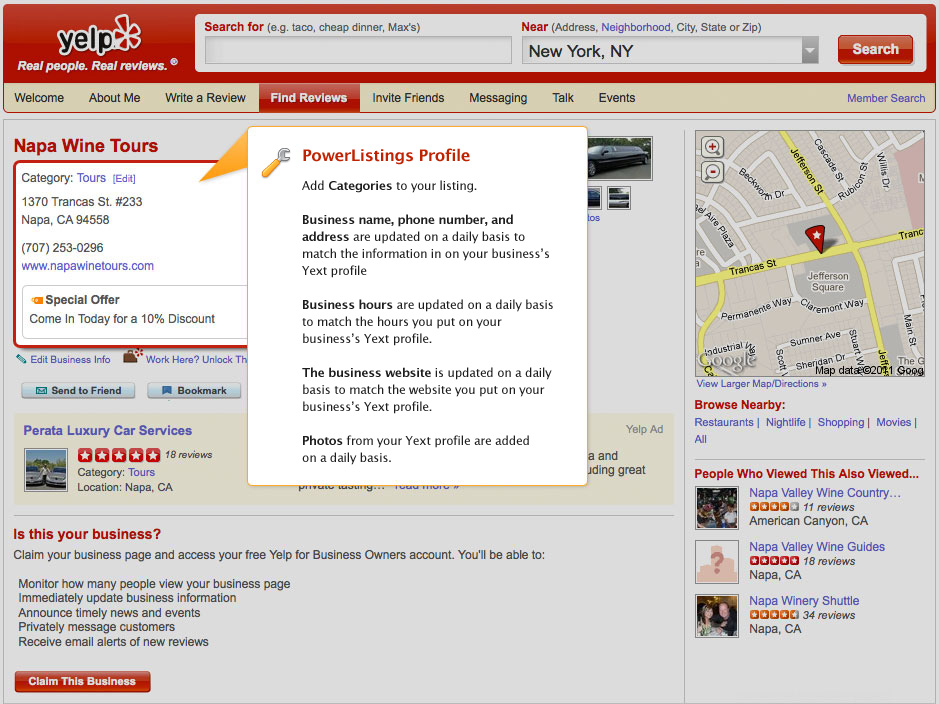The width and height of the screenshot is (939, 704).
Task: Click the Member Search link
Action: pyautogui.click(x=886, y=98)
